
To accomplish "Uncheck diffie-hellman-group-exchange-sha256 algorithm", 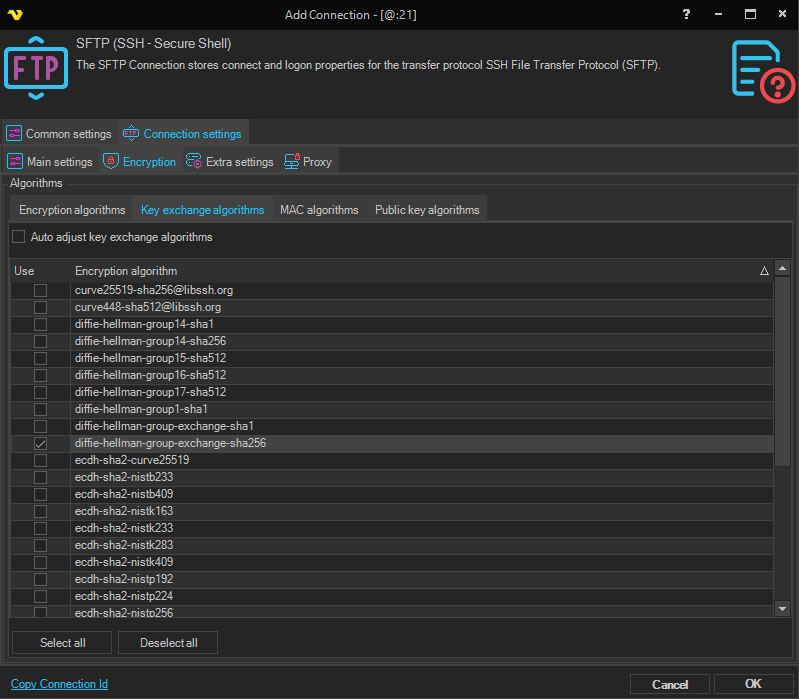I will pyautogui.click(x=40, y=443).
